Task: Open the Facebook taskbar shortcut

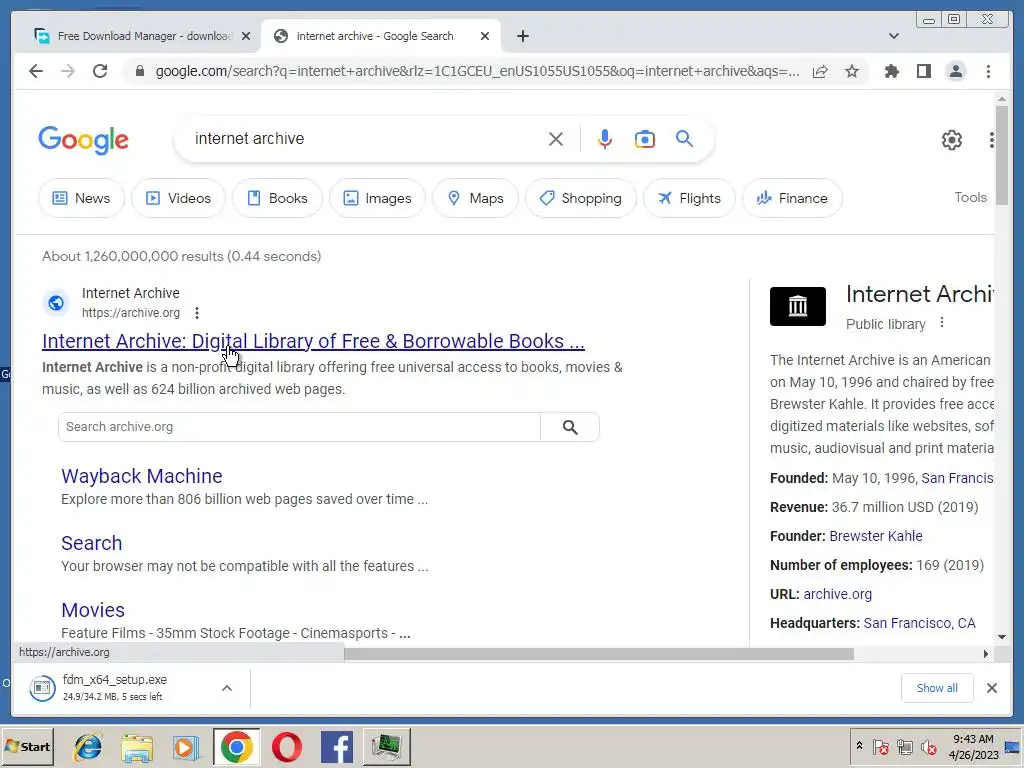Action: pos(337,746)
